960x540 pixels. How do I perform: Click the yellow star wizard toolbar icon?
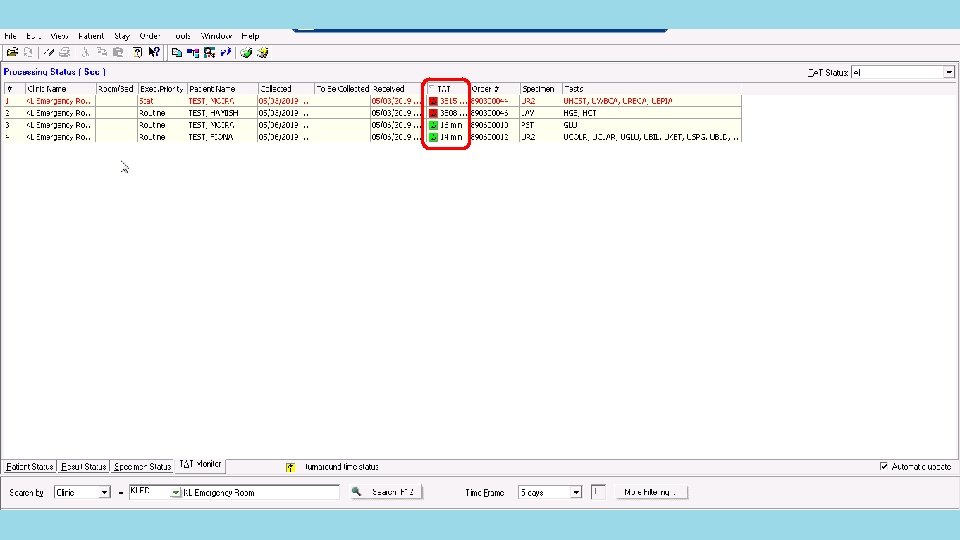pos(263,53)
